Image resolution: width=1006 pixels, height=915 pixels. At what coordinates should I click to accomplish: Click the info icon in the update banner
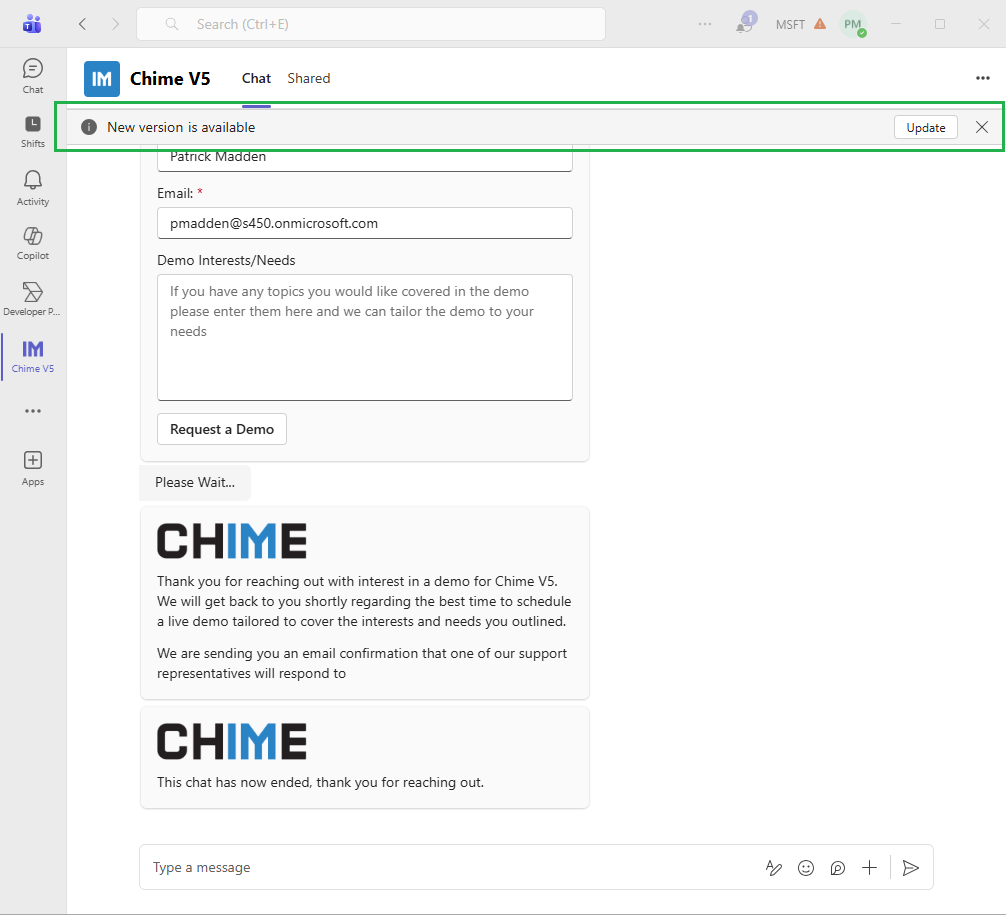(x=89, y=127)
